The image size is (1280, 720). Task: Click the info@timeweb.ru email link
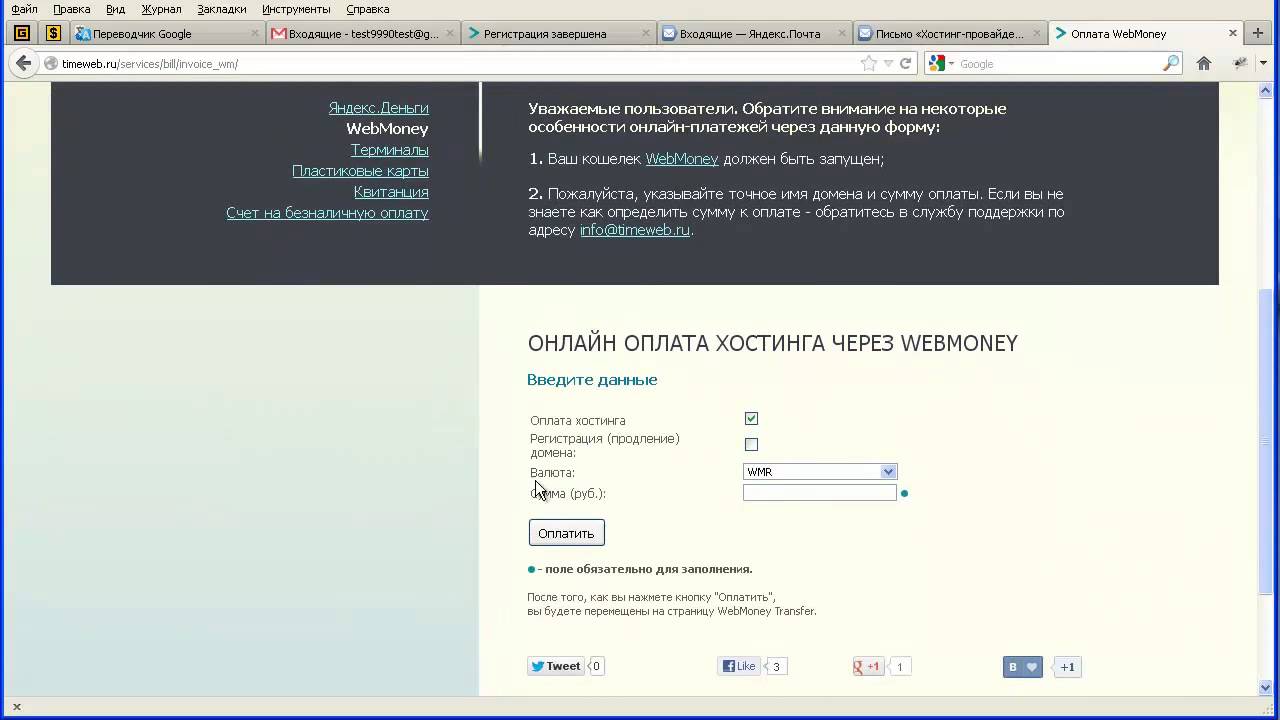click(635, 230)
